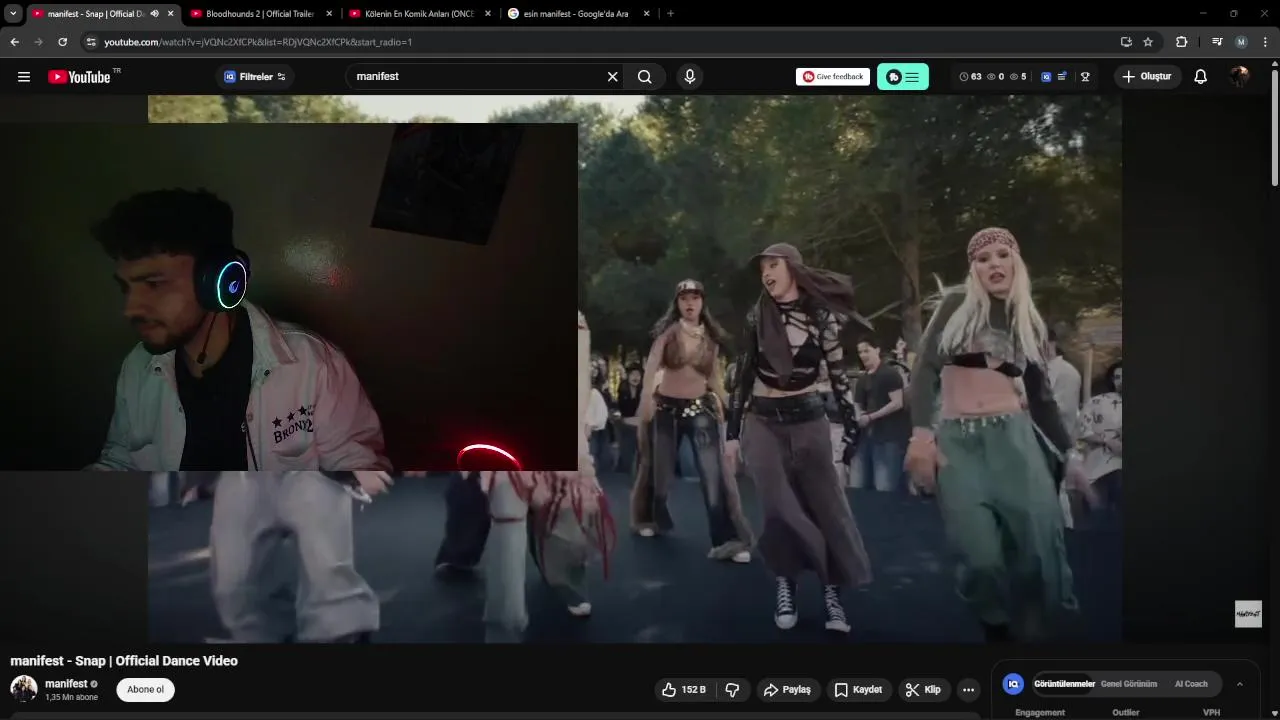Screen dimensions: 1280x720
Task: Open the manifest channel avatar
Action: tap(24, 689)
